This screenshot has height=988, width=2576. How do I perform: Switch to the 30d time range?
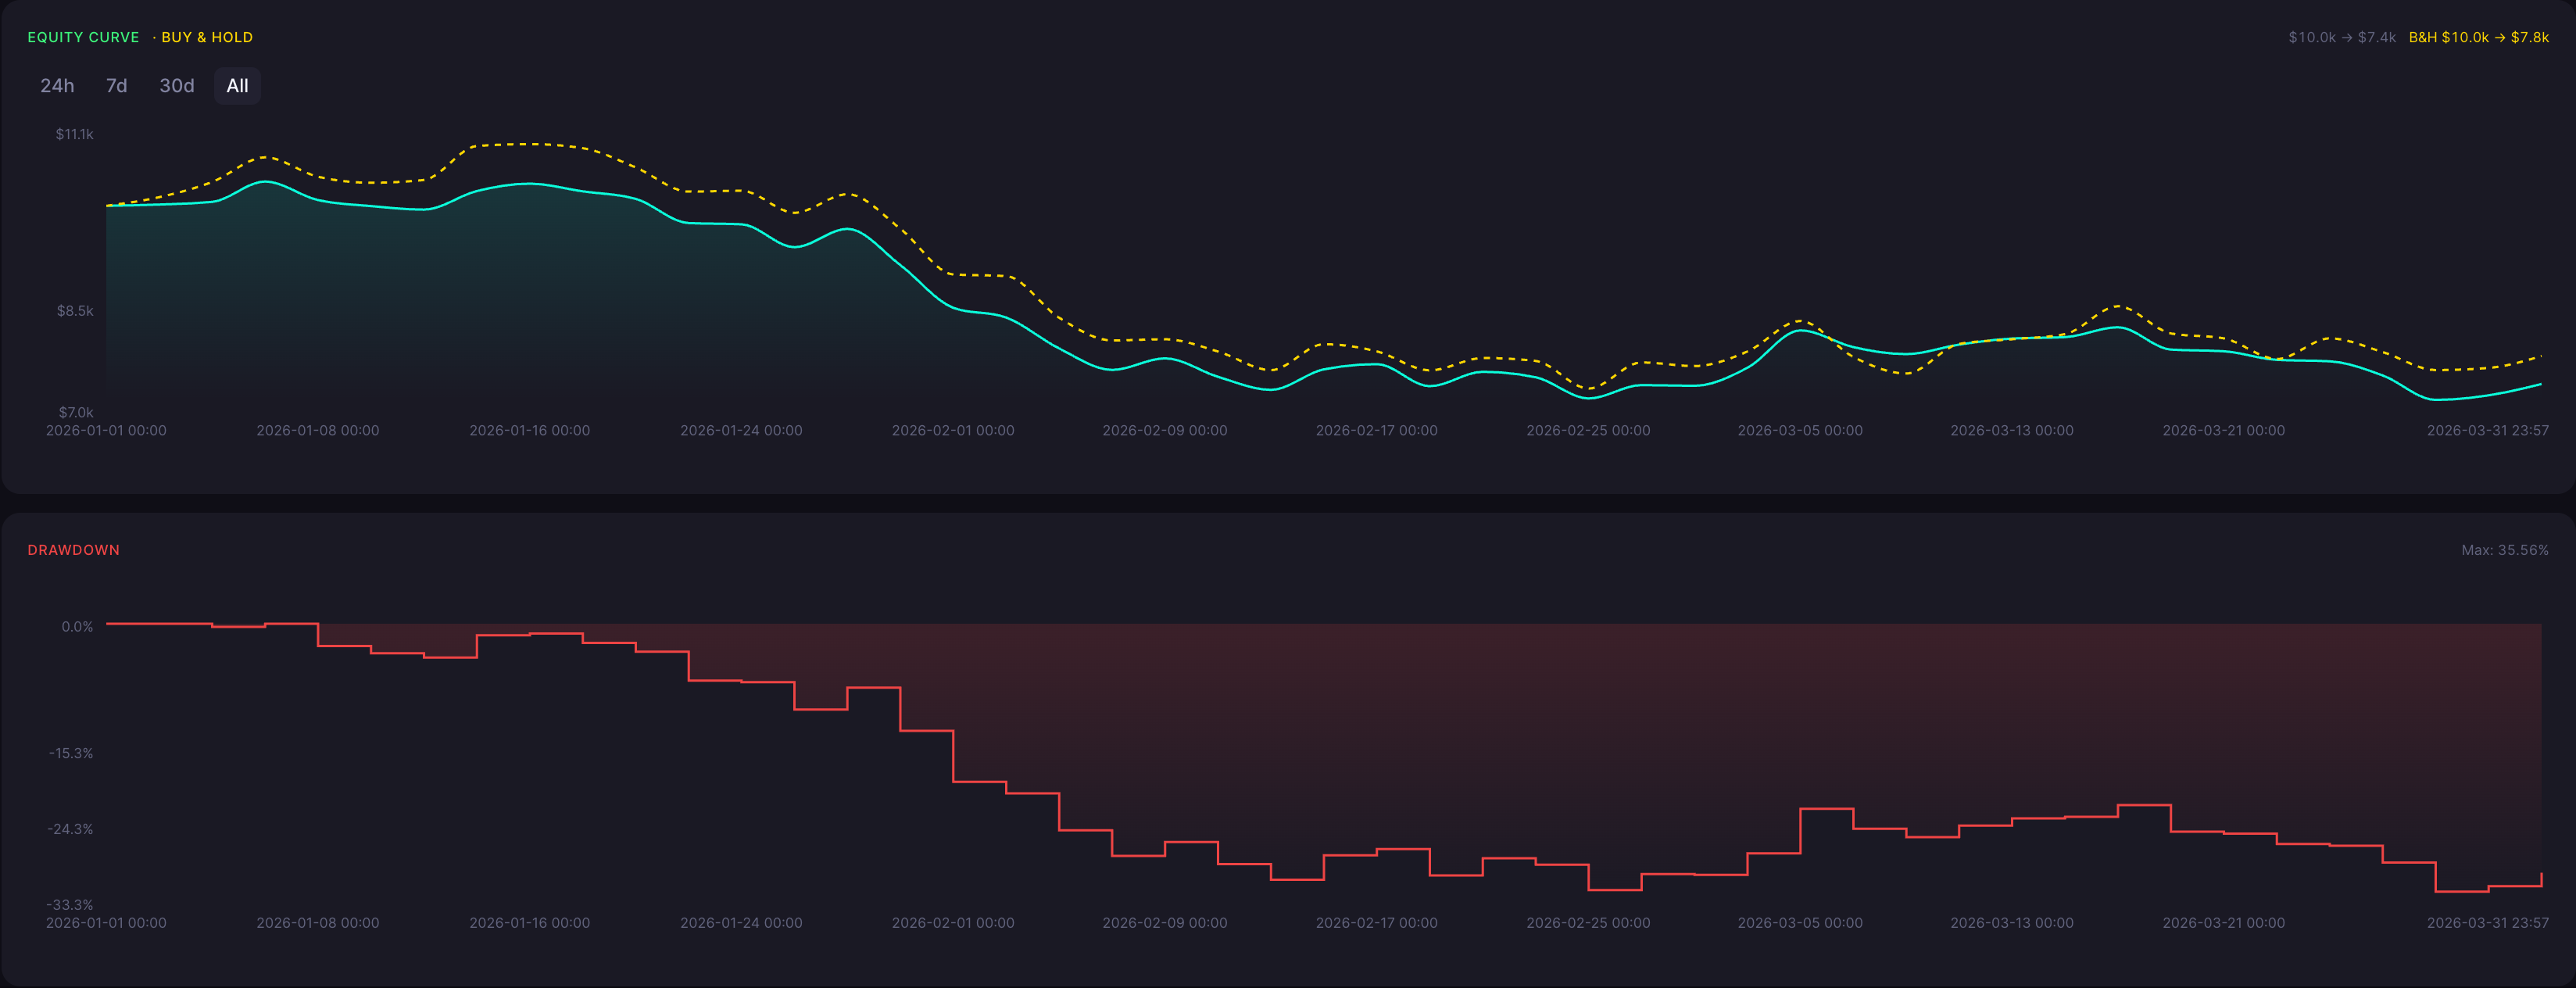click(x=177, y=86)
